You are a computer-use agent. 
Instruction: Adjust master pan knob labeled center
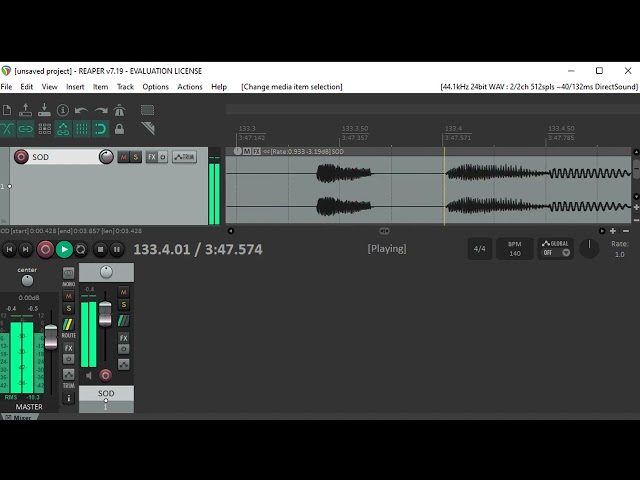click(27, 280)
